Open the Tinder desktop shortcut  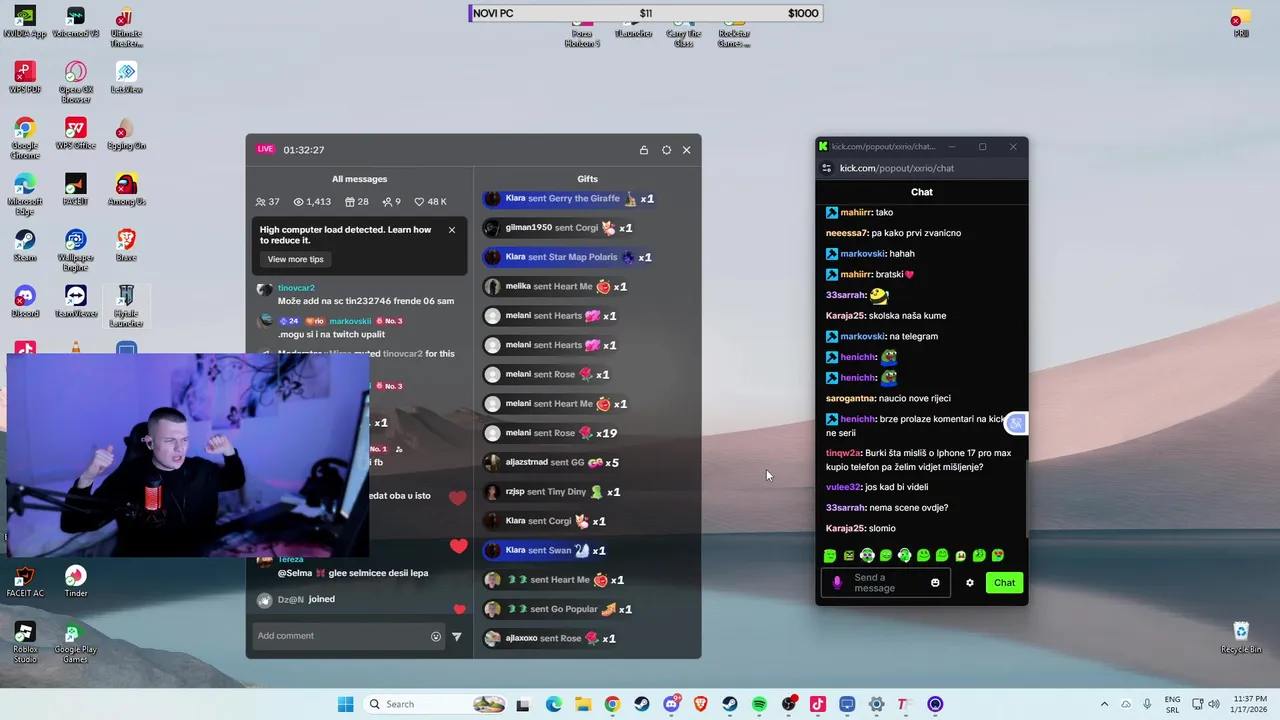(75, 582)
